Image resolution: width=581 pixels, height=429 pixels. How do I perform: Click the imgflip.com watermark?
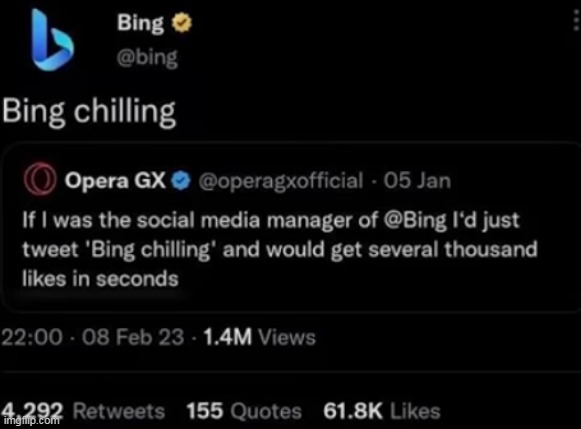tap(31, 420)
